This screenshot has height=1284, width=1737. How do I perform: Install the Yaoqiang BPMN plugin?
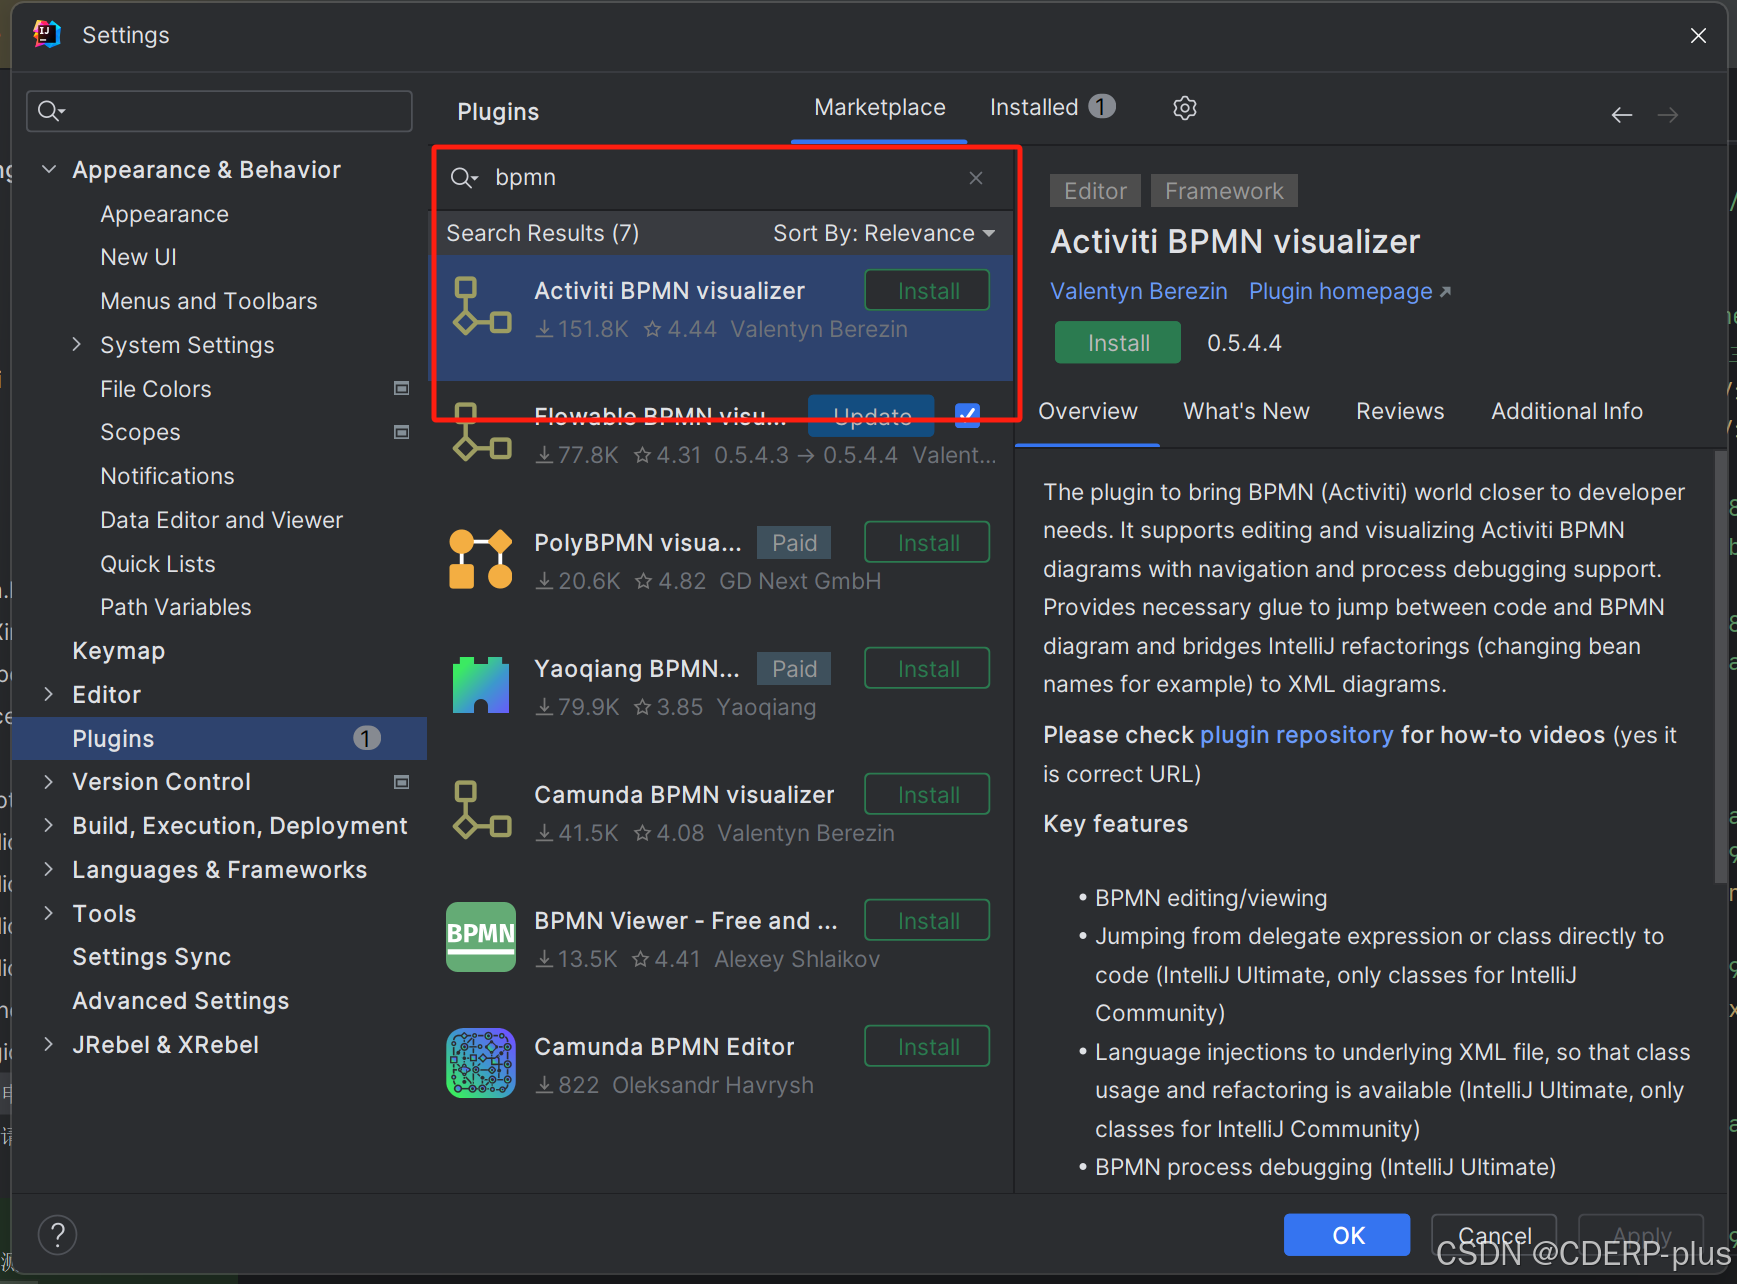tap(927, 669)
